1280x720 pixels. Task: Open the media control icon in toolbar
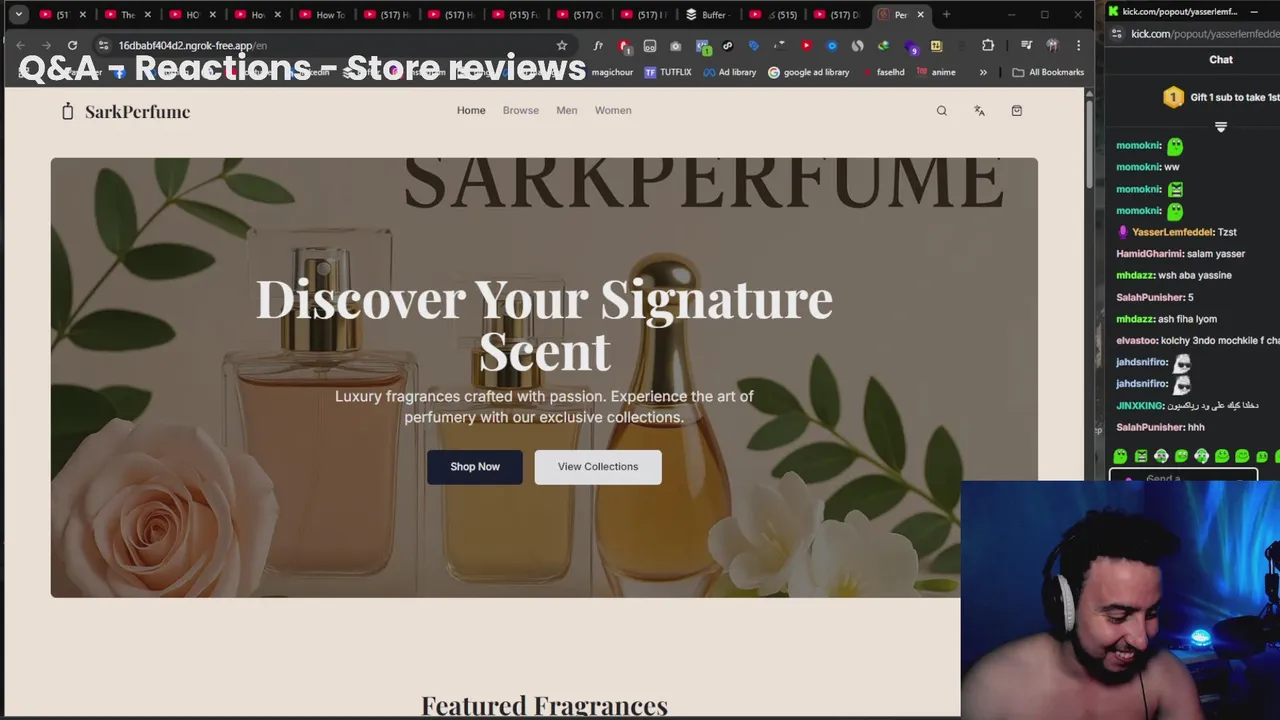click(1026, 45)
